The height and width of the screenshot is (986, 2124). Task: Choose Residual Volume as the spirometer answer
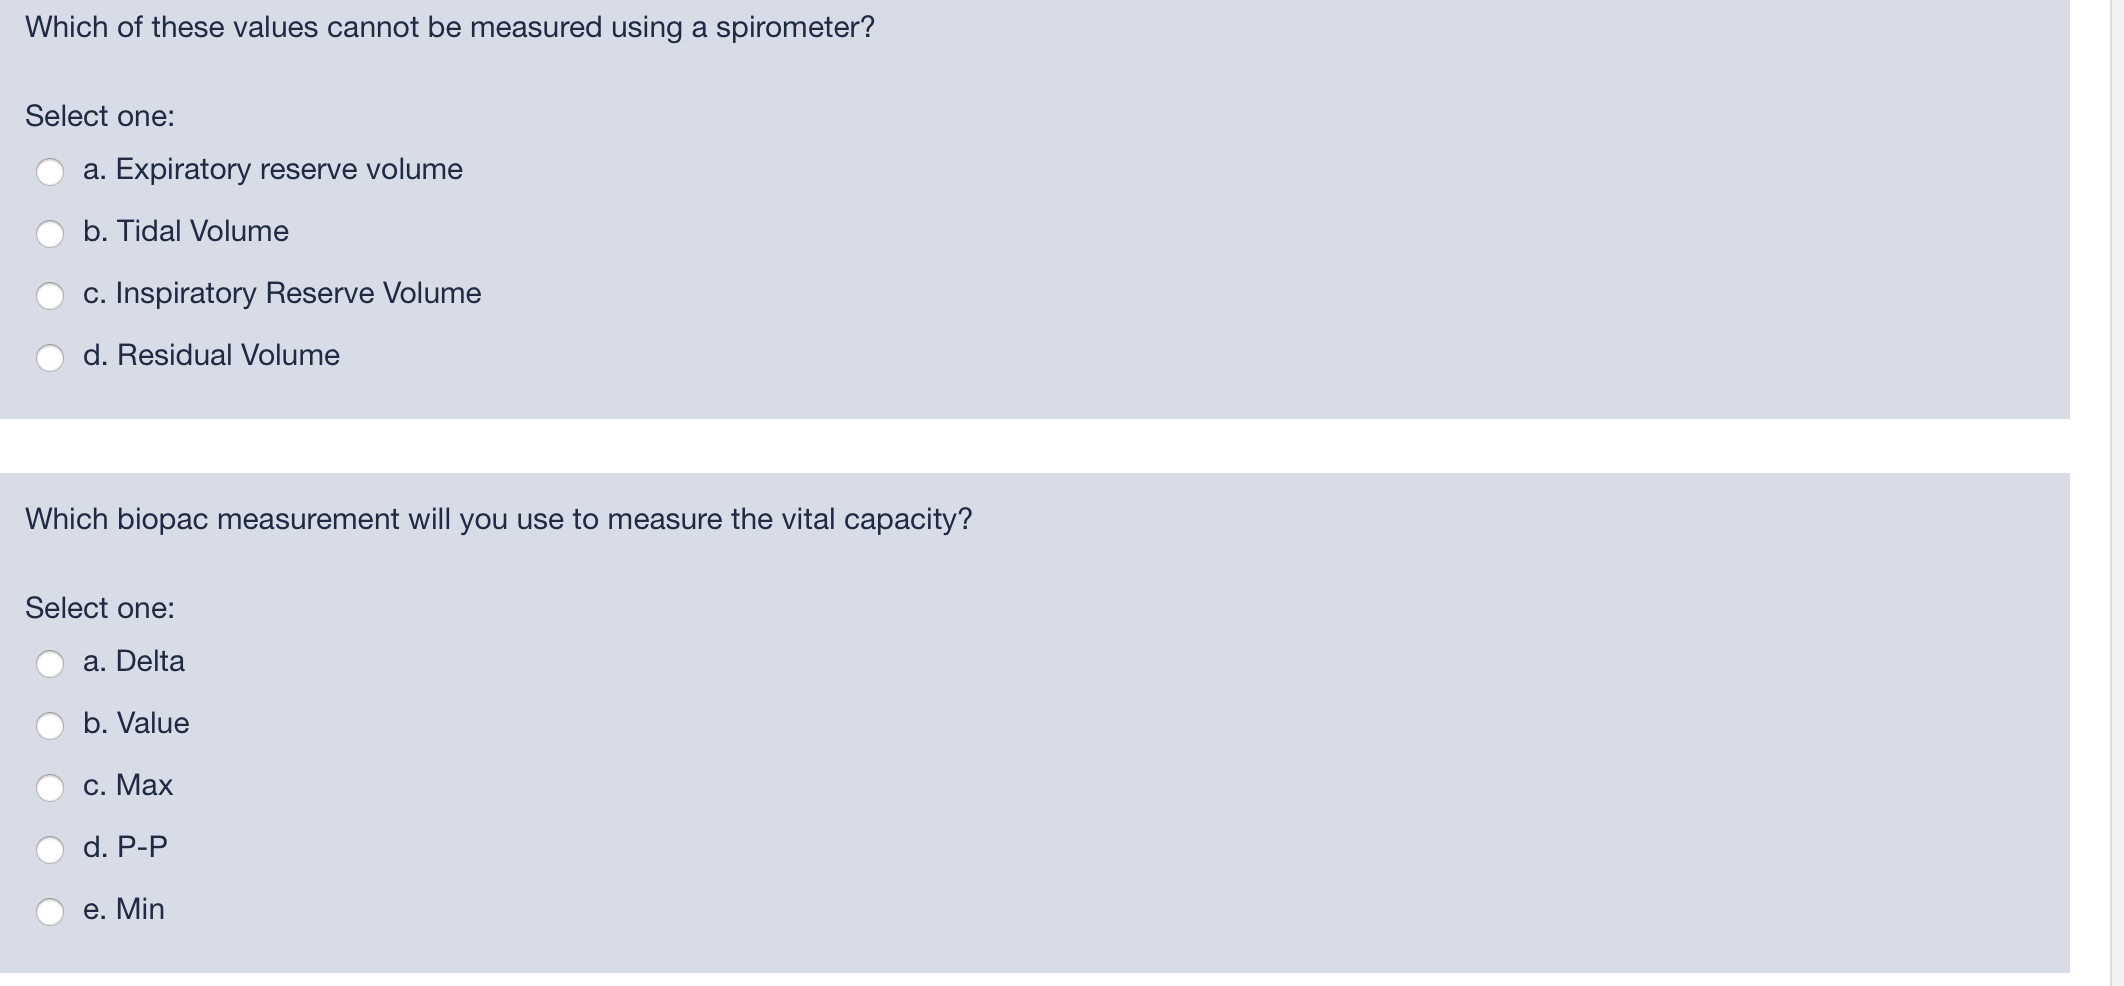(50, 358)
